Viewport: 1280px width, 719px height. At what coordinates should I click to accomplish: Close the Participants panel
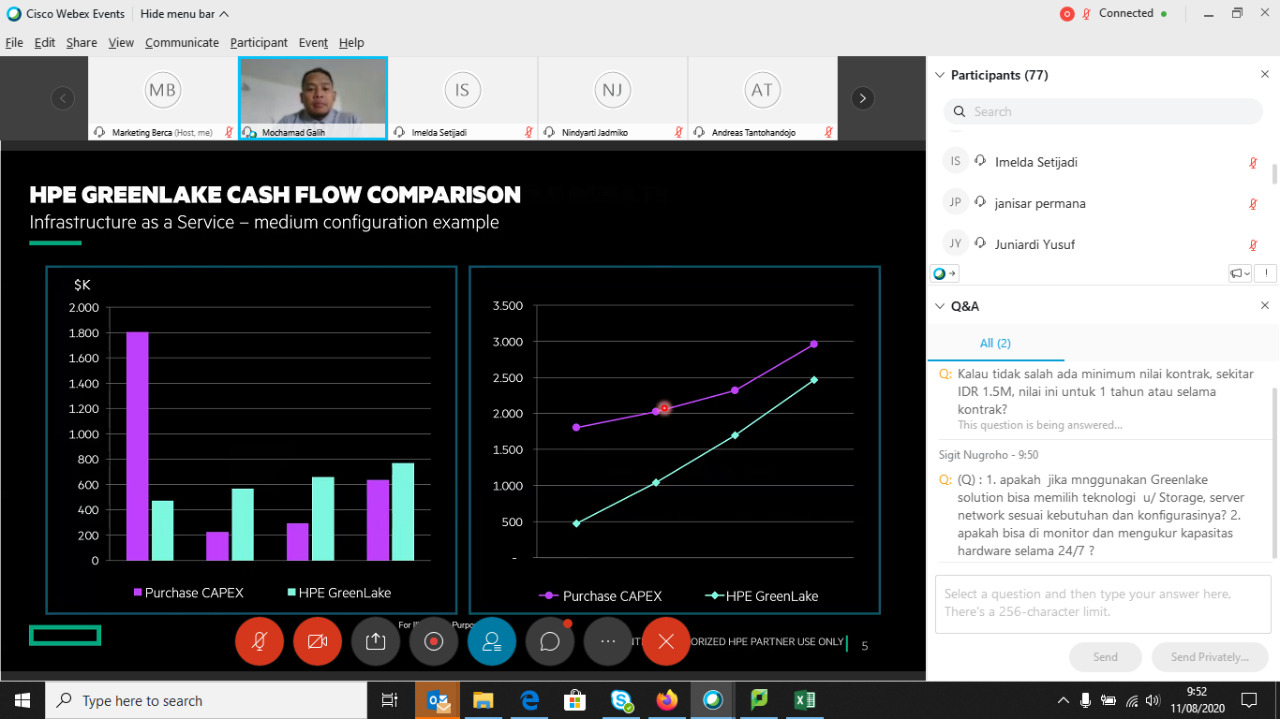[x=1265, y=75]
